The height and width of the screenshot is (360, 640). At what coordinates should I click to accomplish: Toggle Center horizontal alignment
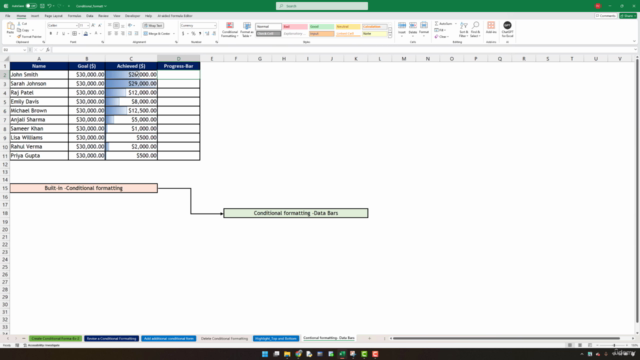pyautogui.click(x=116, y=33)
